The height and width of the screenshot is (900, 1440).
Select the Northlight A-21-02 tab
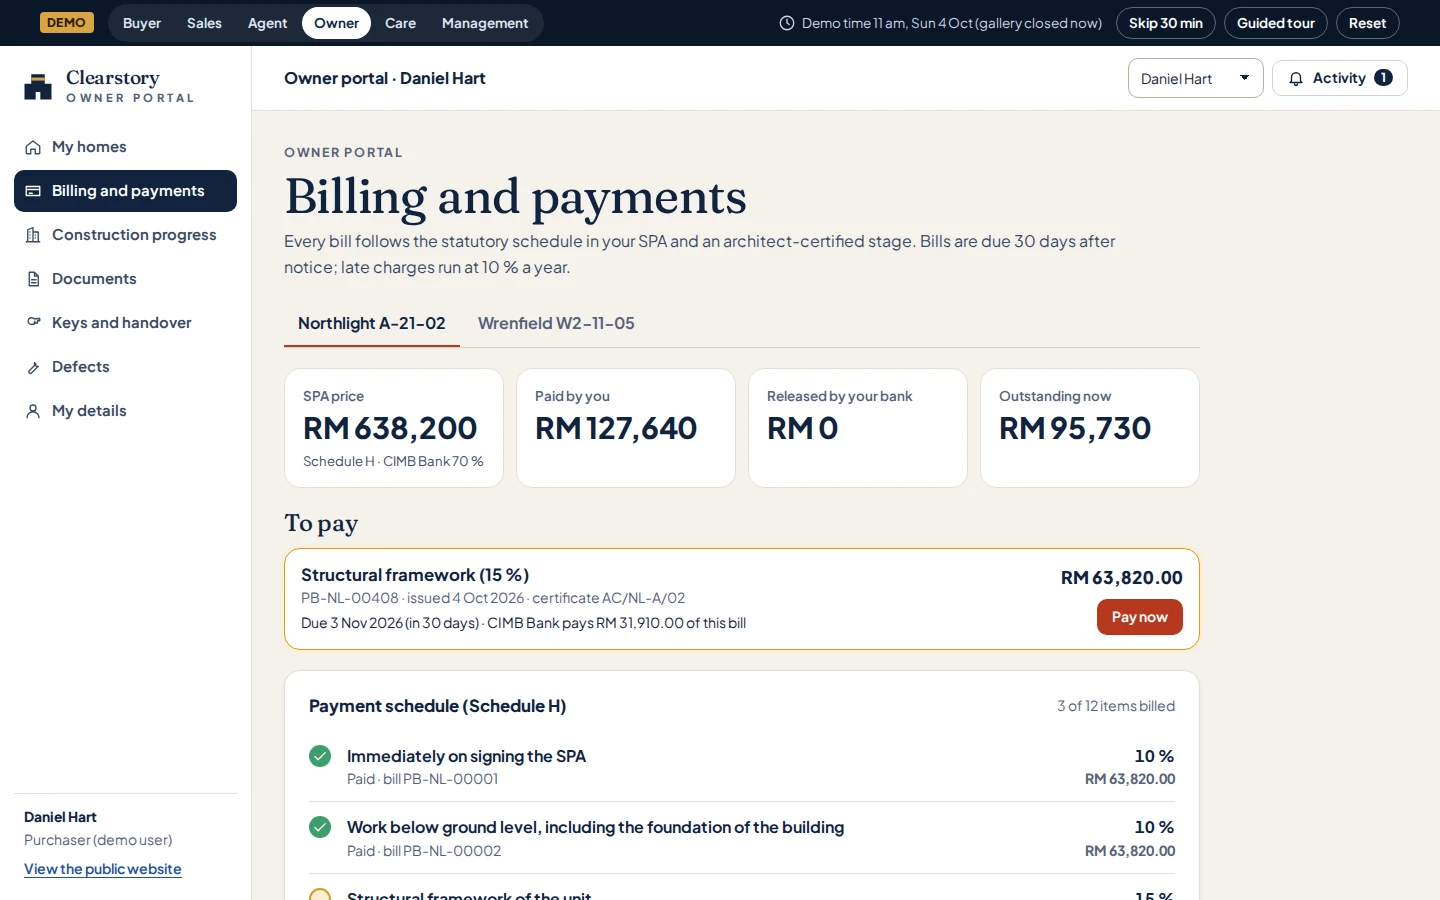point(372,324)
